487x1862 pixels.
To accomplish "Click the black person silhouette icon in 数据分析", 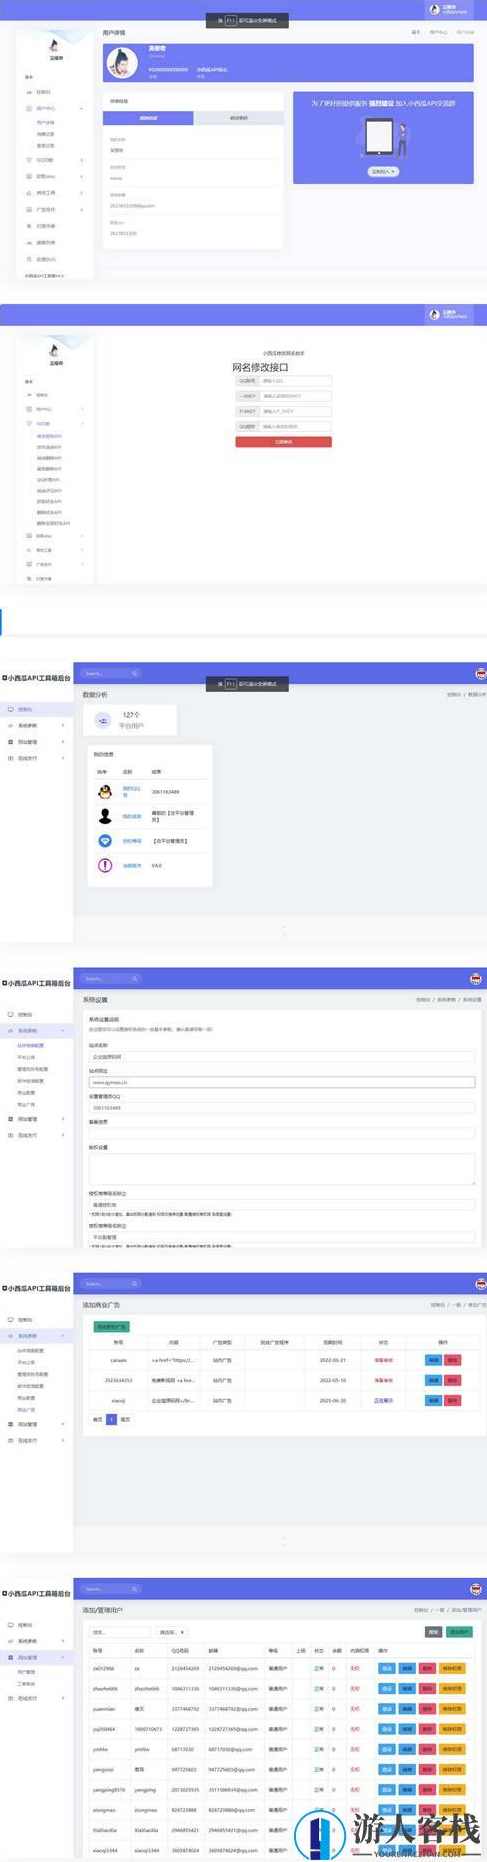I will tap(104, 816).
